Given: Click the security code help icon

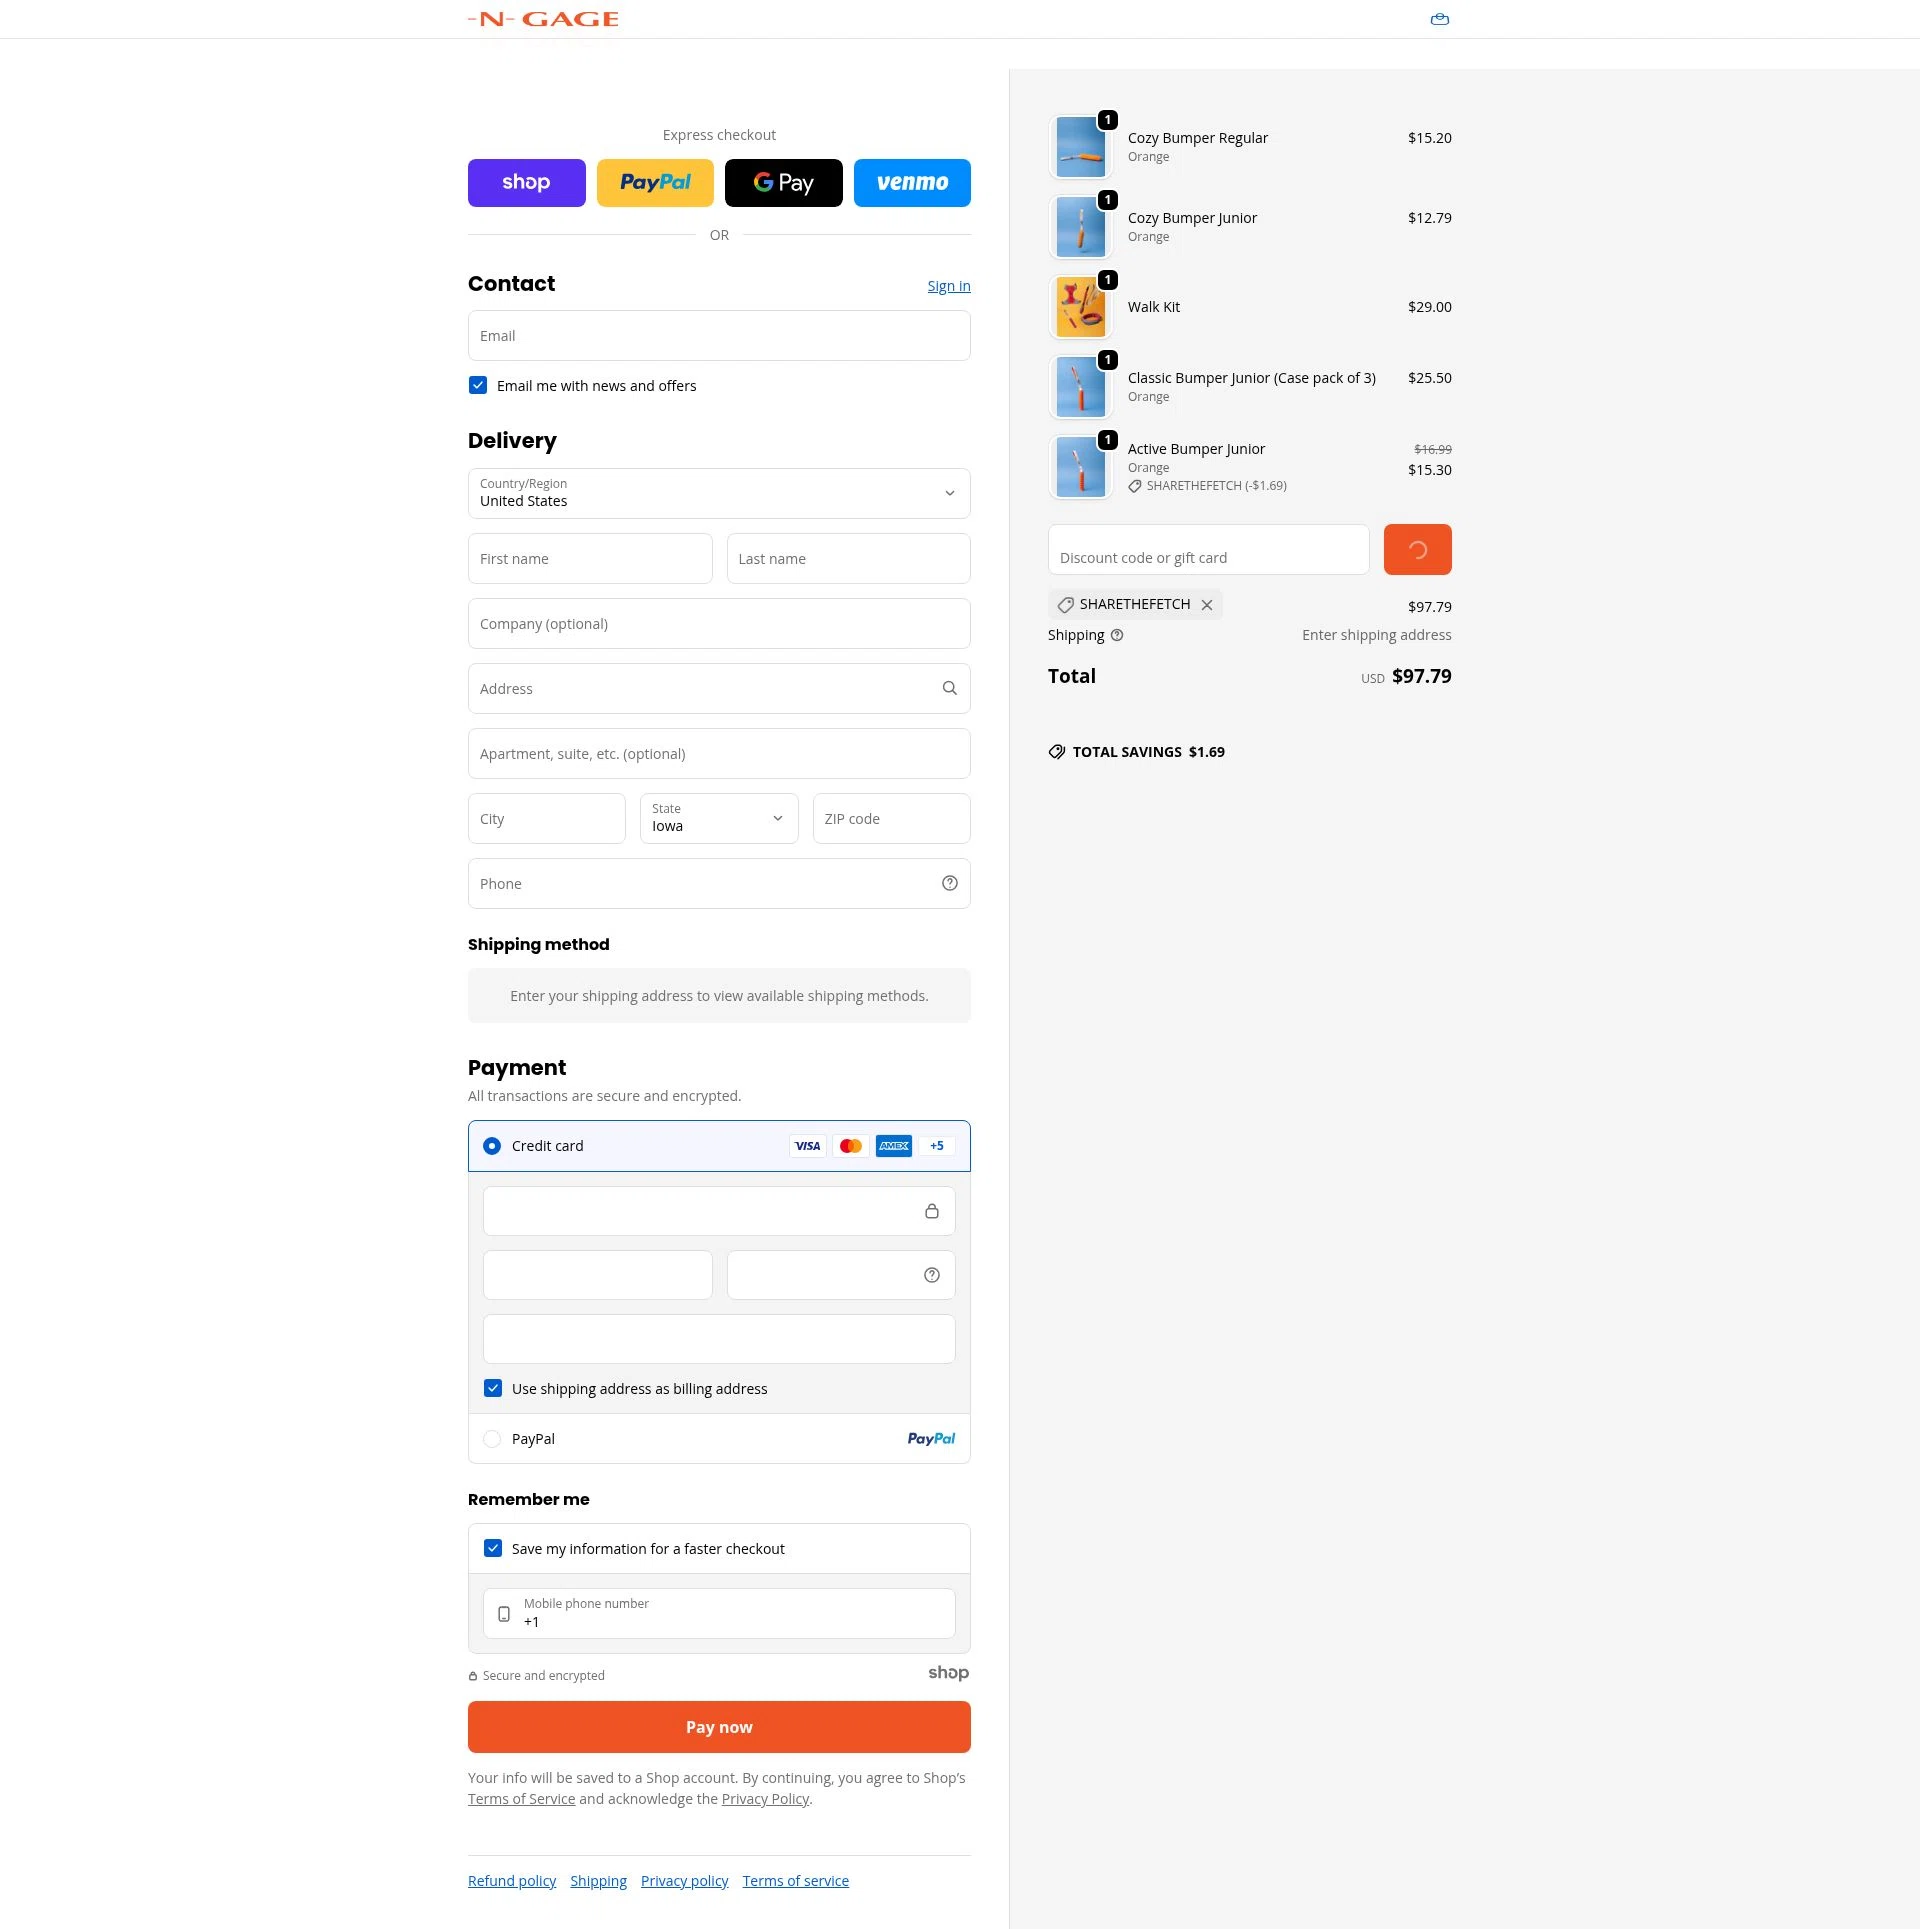Looking at the screenshot, I should coord(931,1275).
